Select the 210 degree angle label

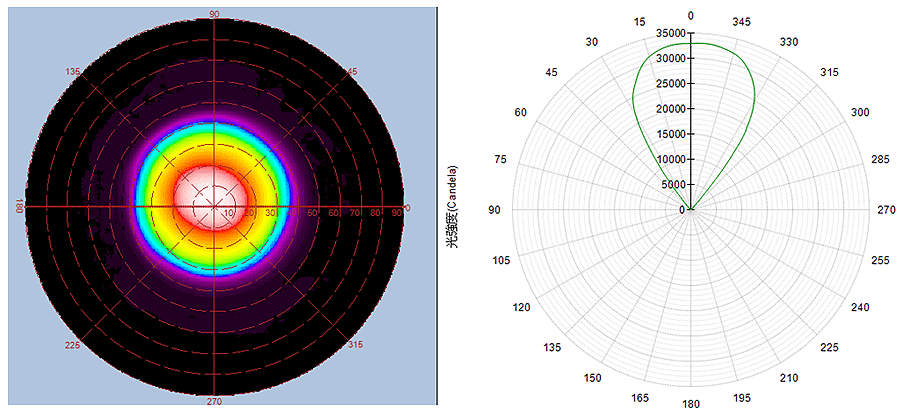pos(789,378)
